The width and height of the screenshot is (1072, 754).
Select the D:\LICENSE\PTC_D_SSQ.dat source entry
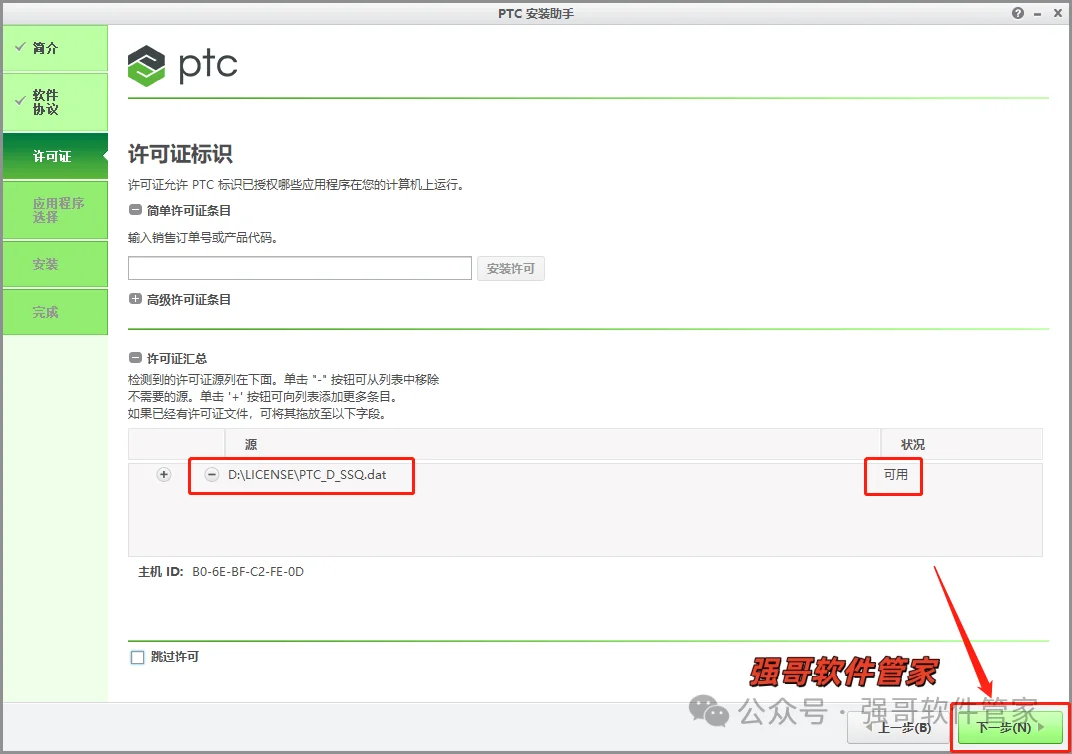pos(307,474)
